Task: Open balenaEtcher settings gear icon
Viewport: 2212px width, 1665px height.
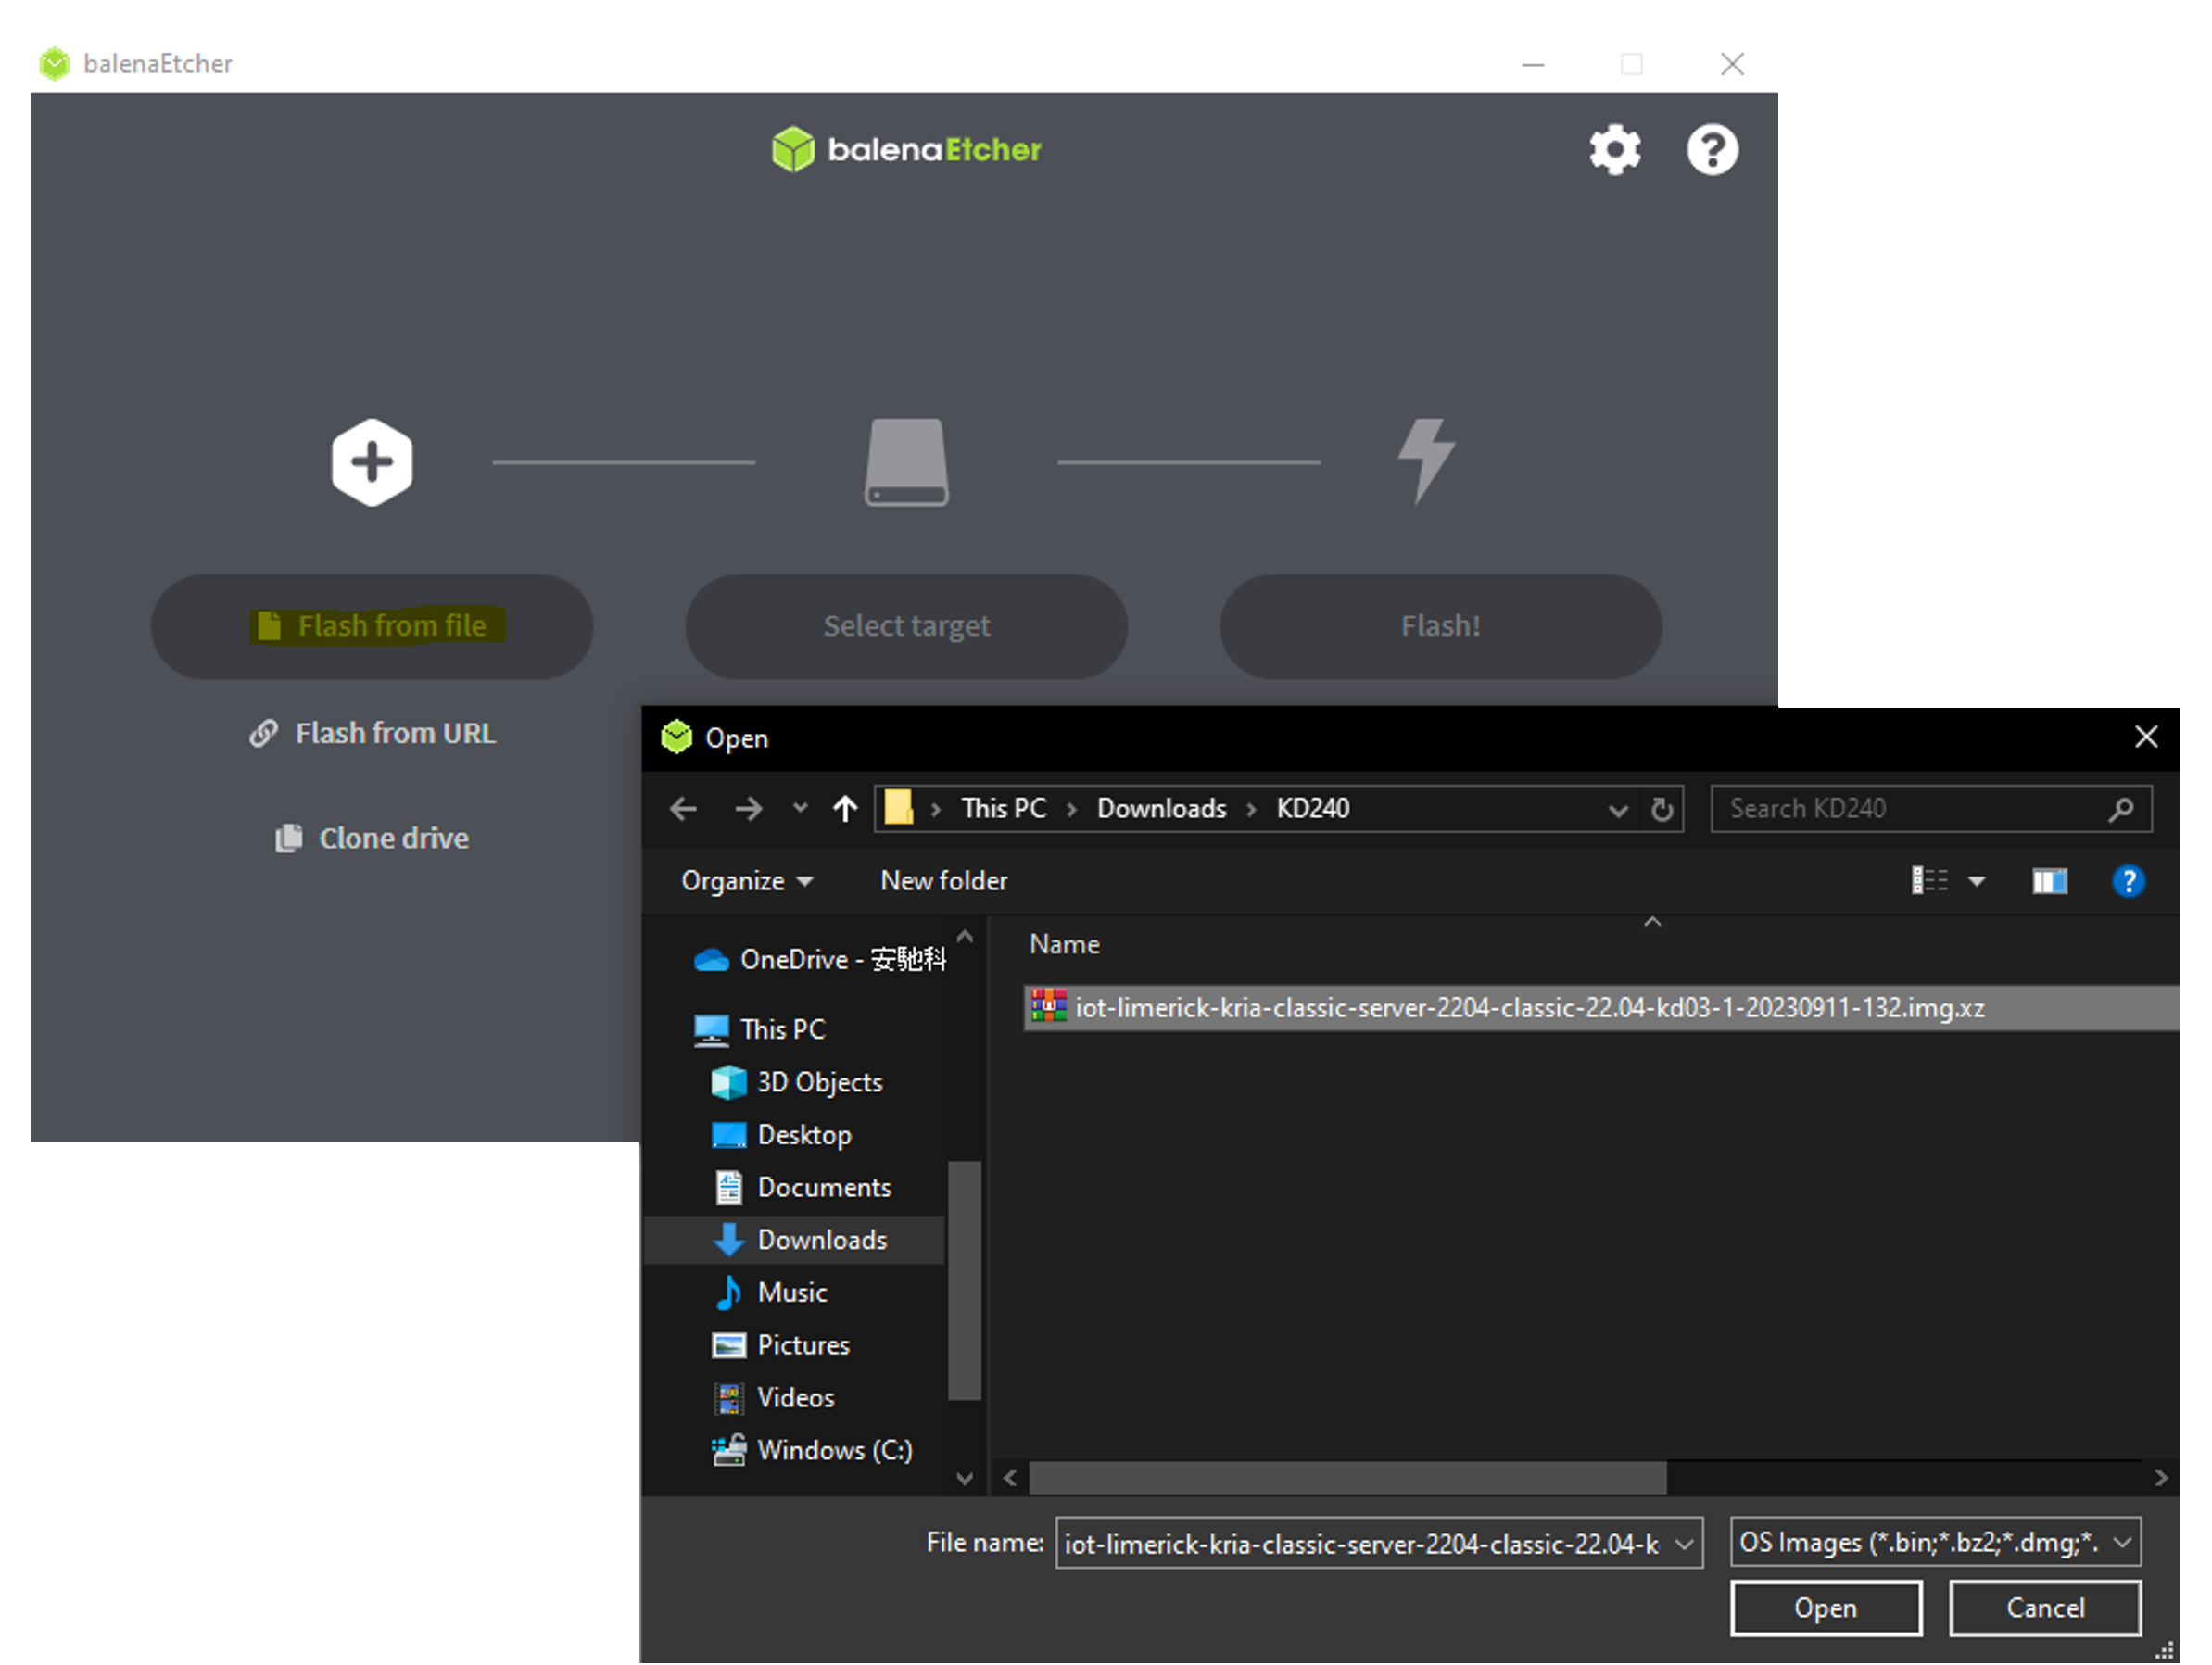Action: click(1614, 150)
